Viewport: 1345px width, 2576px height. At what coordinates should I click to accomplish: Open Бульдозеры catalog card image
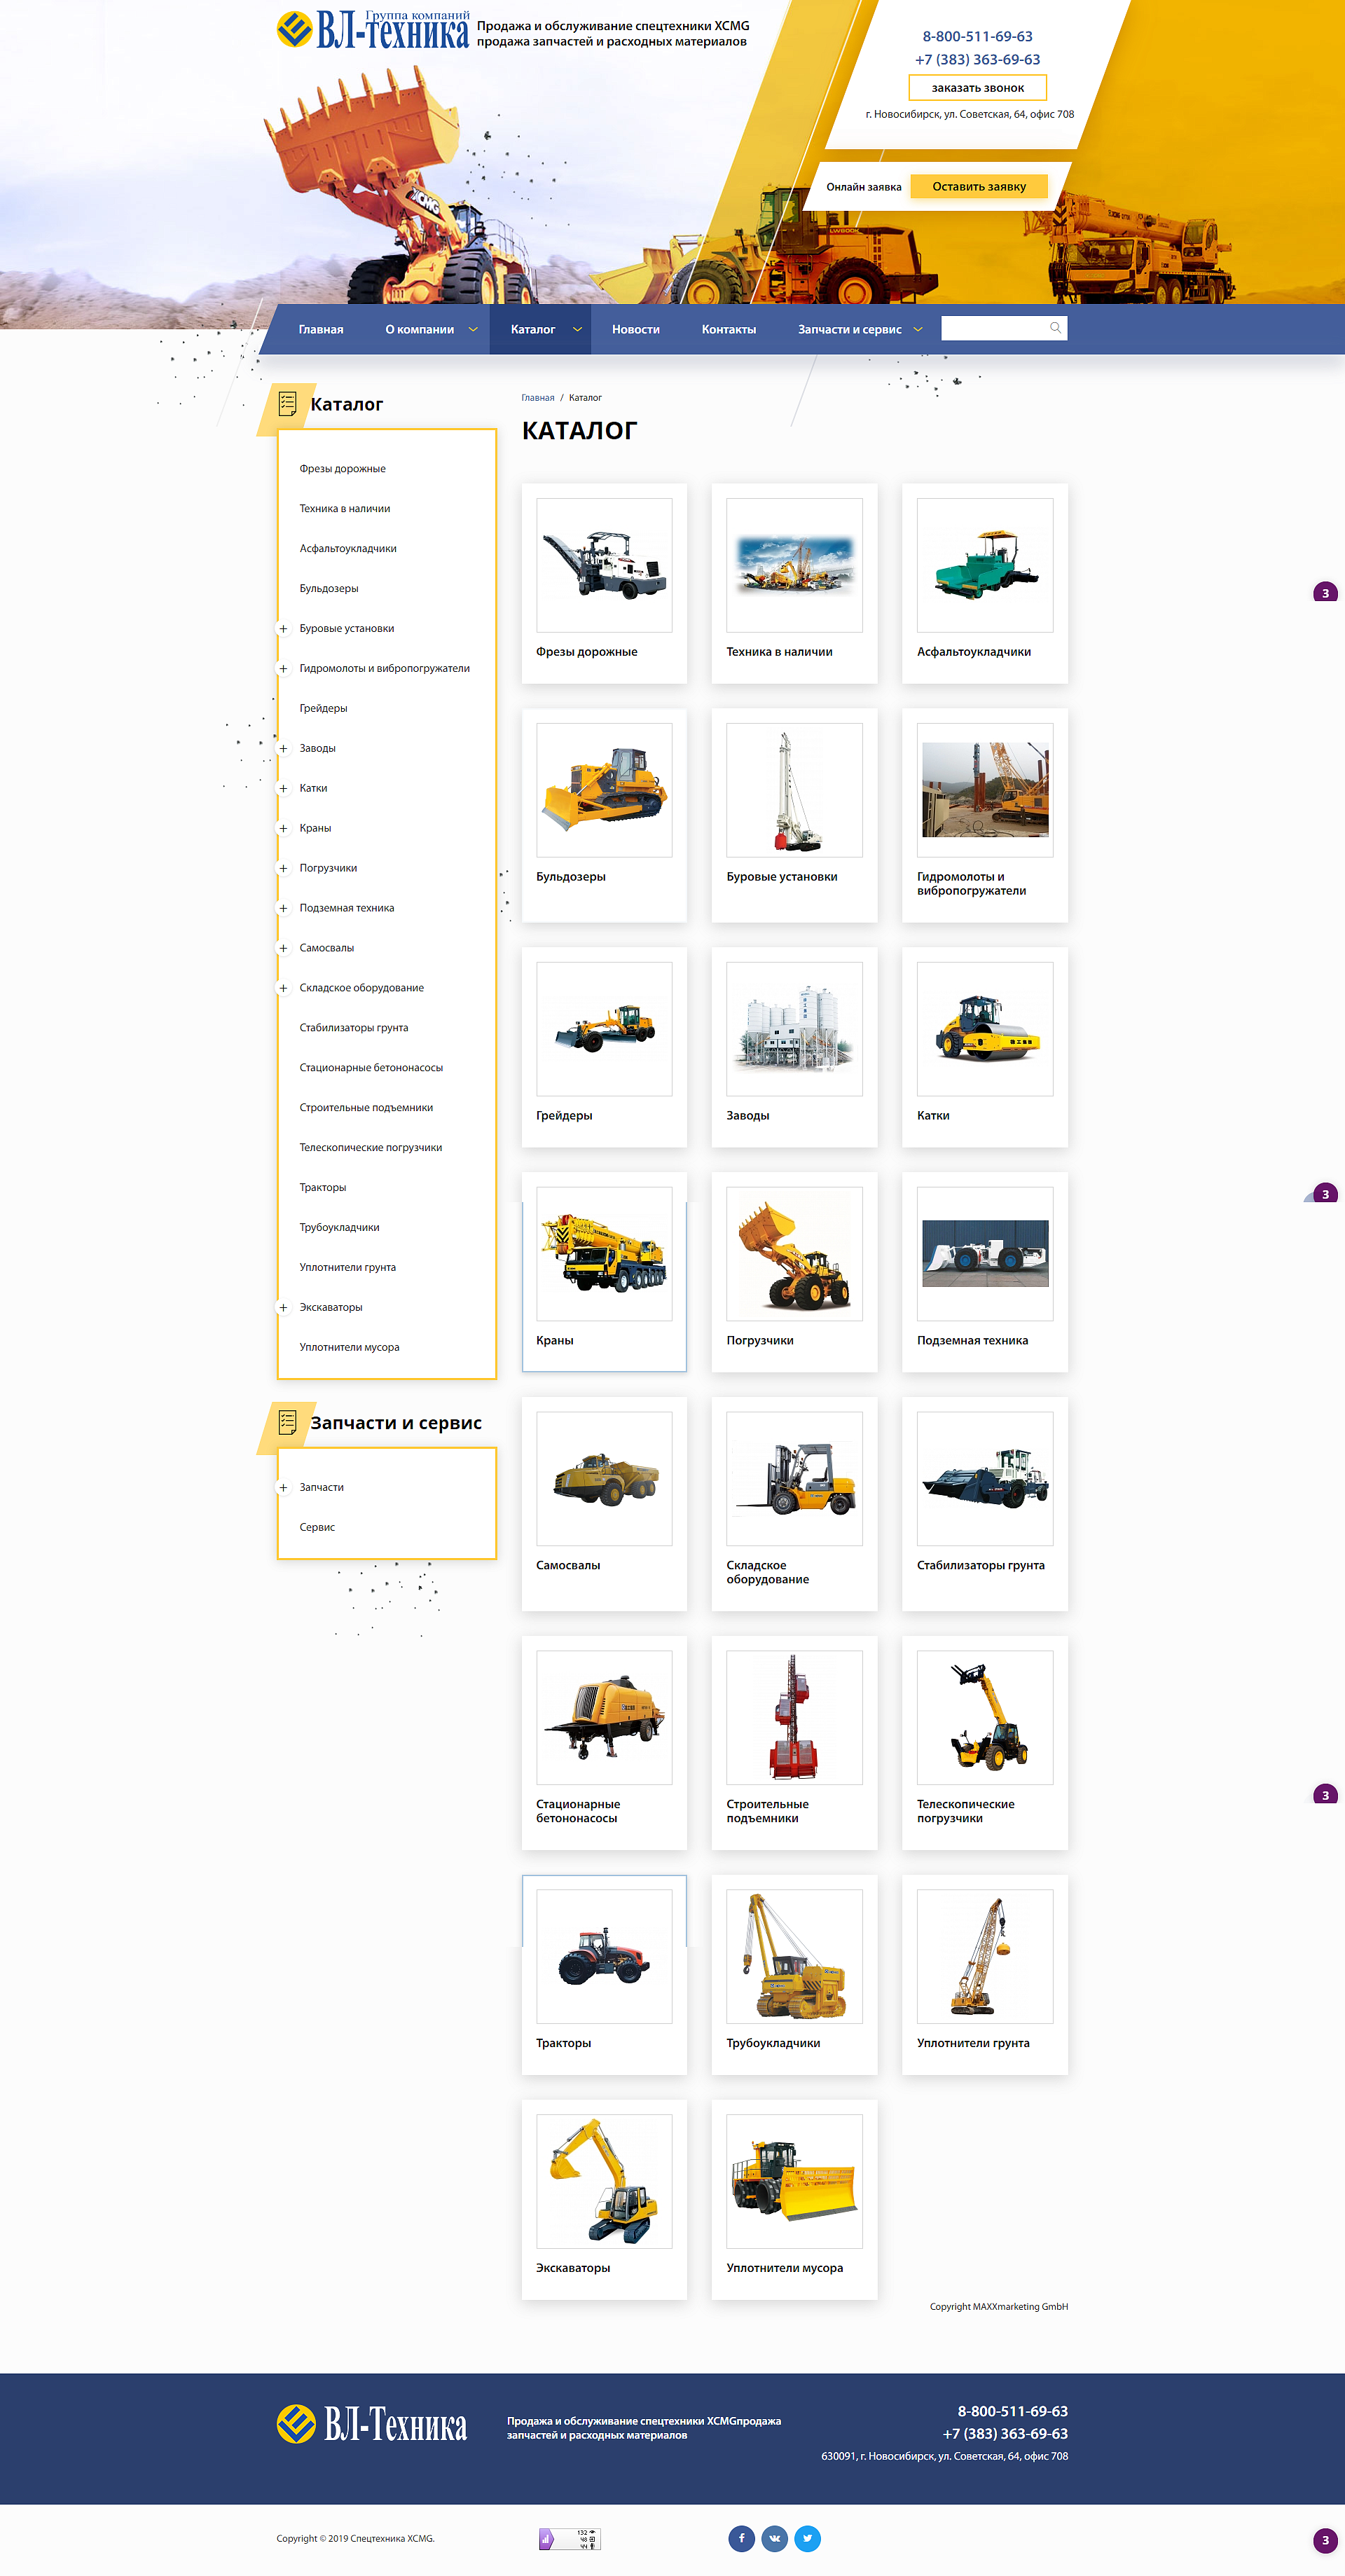pyautogui.click(x=604, y=790)
